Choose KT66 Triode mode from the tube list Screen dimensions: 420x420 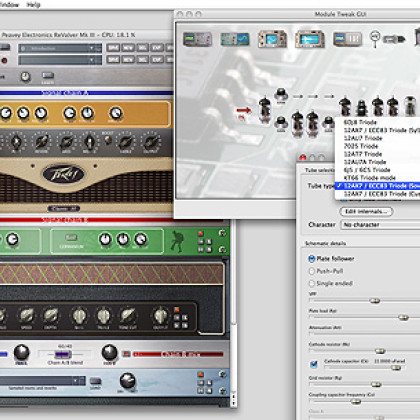point(370,178)
